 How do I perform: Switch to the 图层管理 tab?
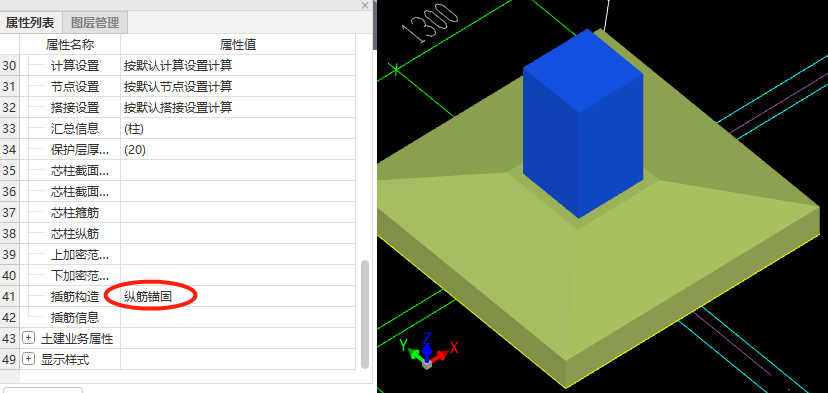pyautogui.click(x=95, y=23)
